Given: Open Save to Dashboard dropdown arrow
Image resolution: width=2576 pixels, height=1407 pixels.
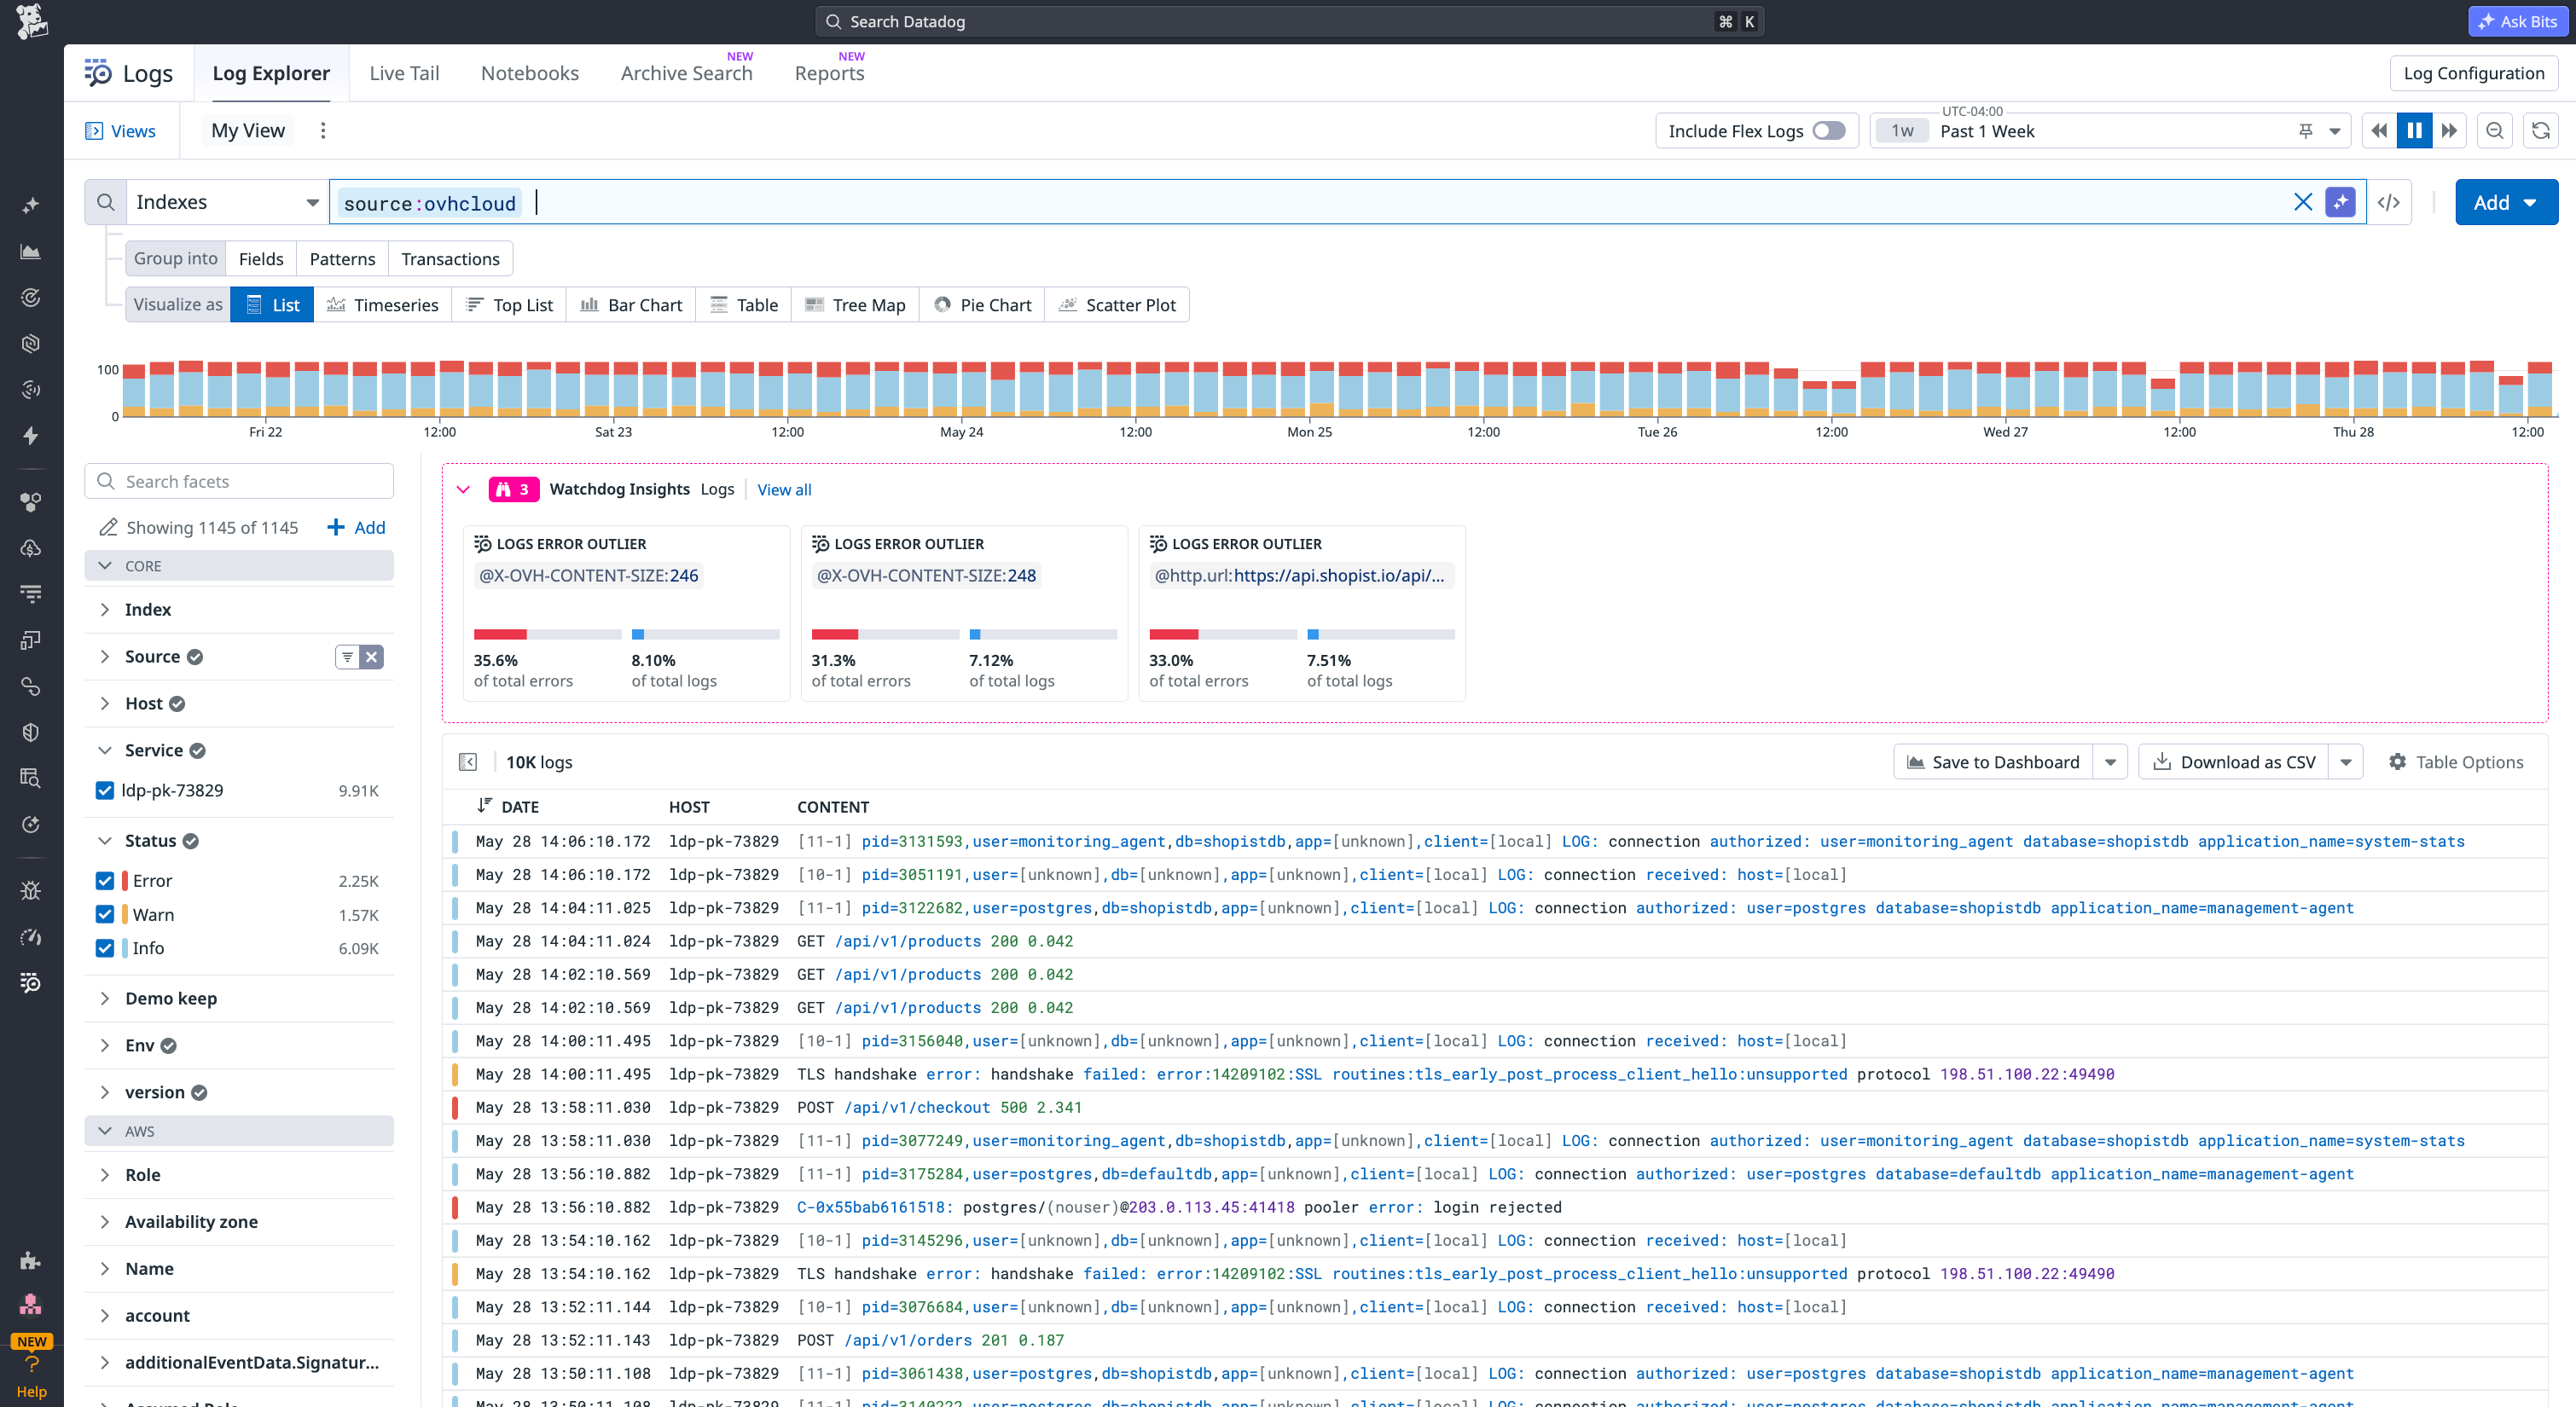Looking at the screenshot, I should (x=2110, y=762).
